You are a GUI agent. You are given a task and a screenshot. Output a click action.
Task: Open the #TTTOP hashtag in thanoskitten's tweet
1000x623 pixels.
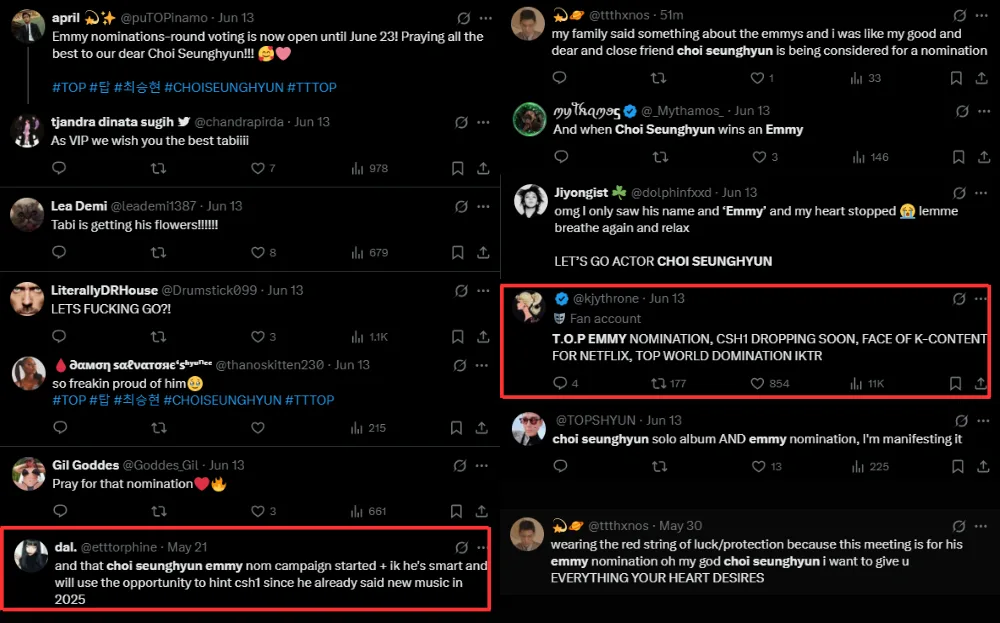(310, 400)
